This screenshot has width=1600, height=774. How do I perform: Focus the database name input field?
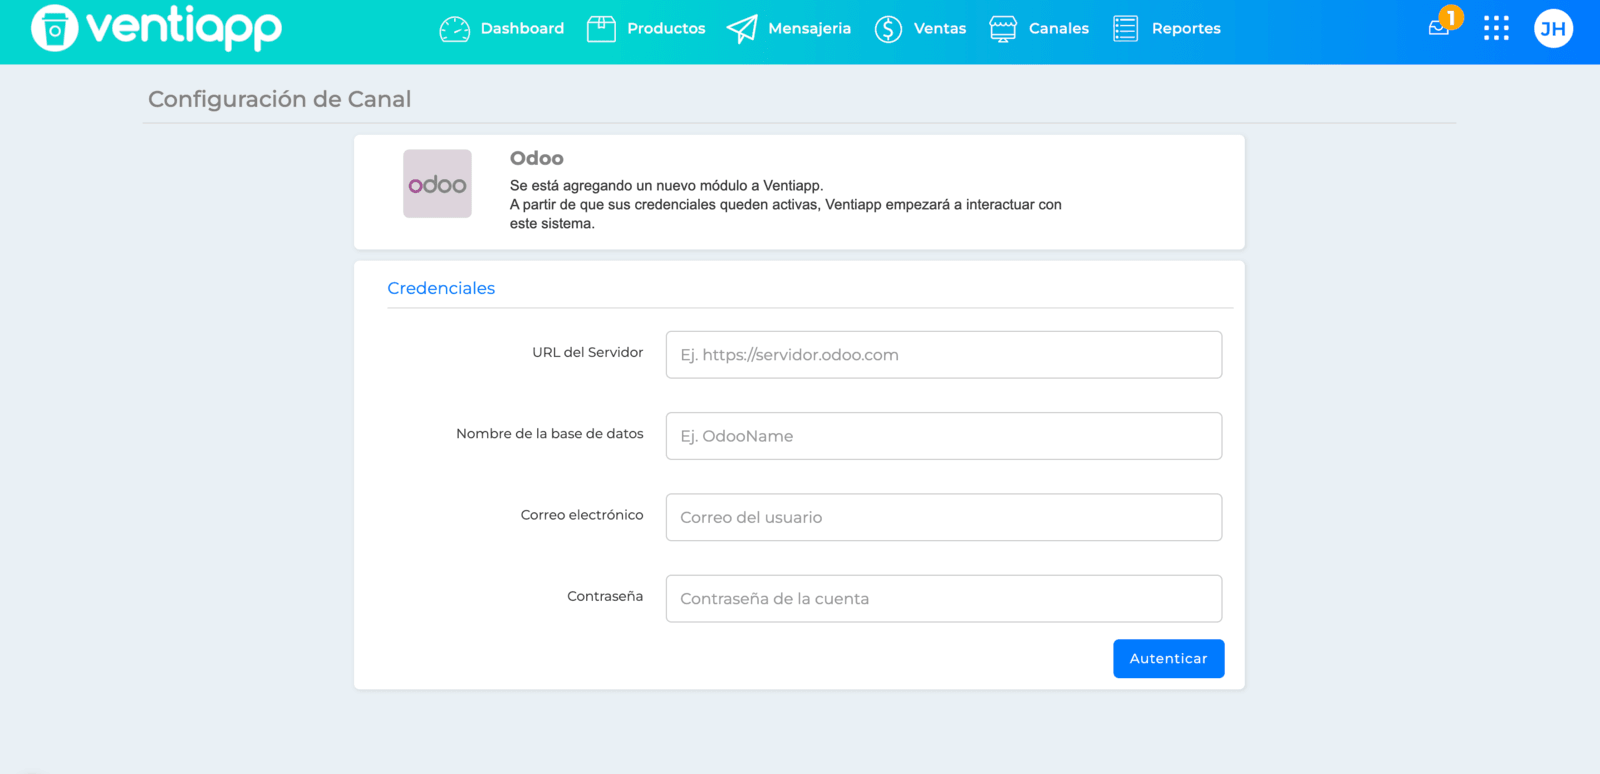click(944, 436)
